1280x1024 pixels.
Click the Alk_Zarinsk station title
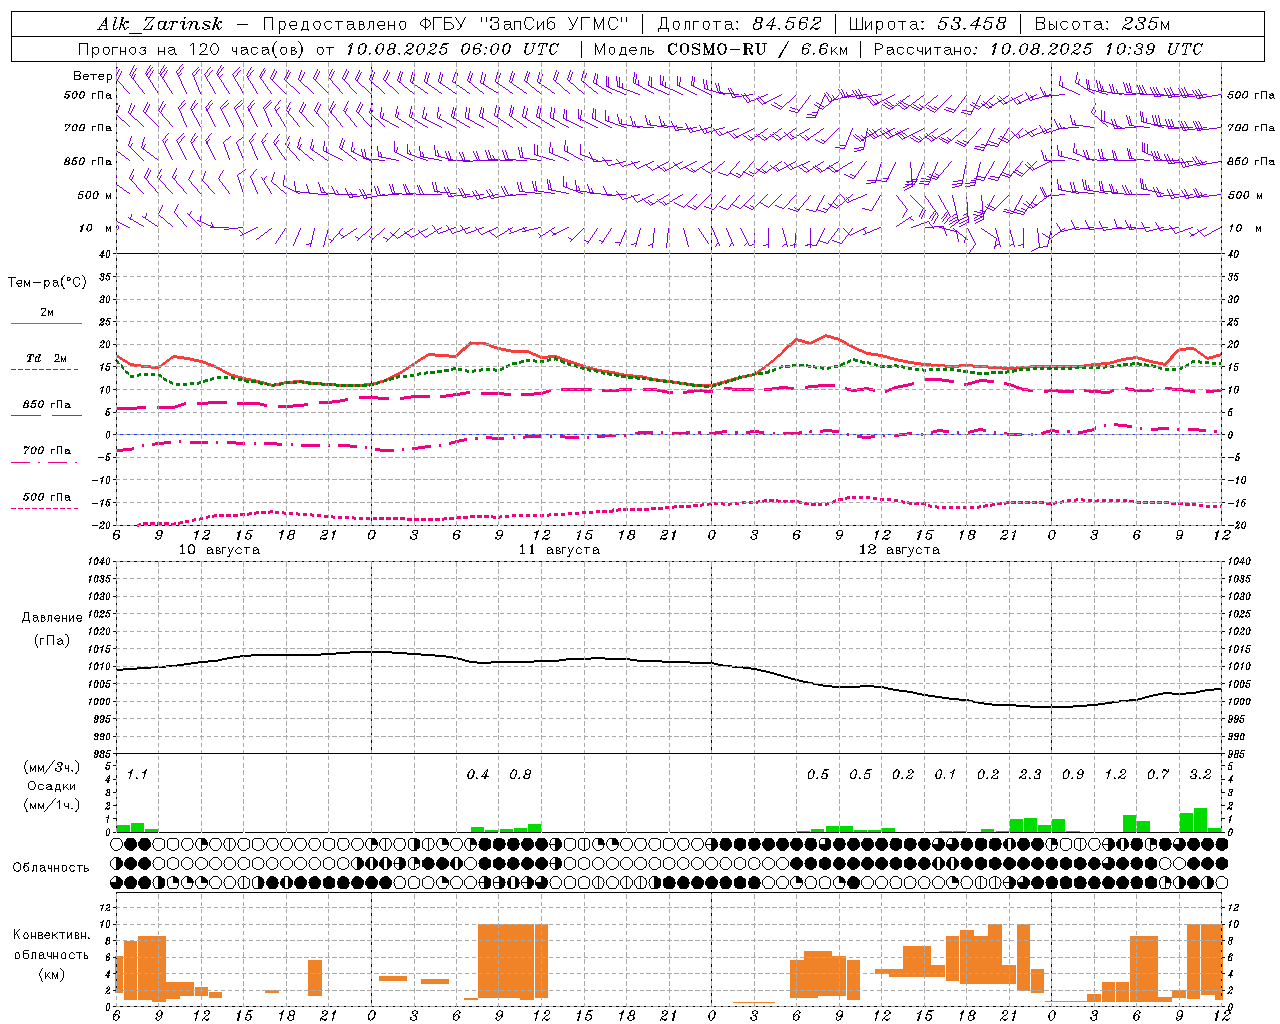(x=160, y=24)
